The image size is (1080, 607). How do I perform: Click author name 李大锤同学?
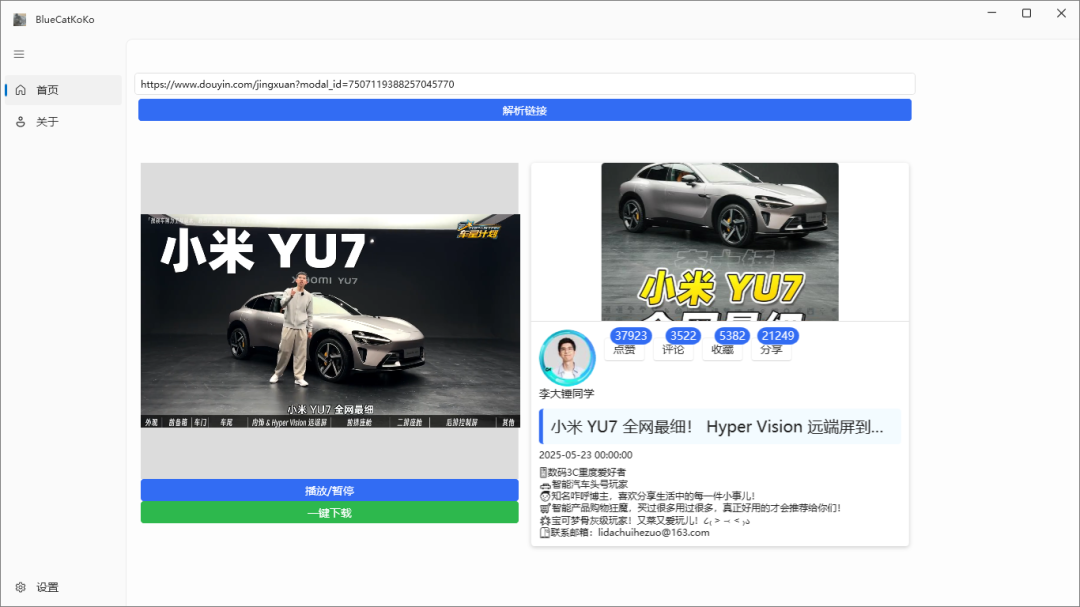pyautogui.click(x=566, y=394)
